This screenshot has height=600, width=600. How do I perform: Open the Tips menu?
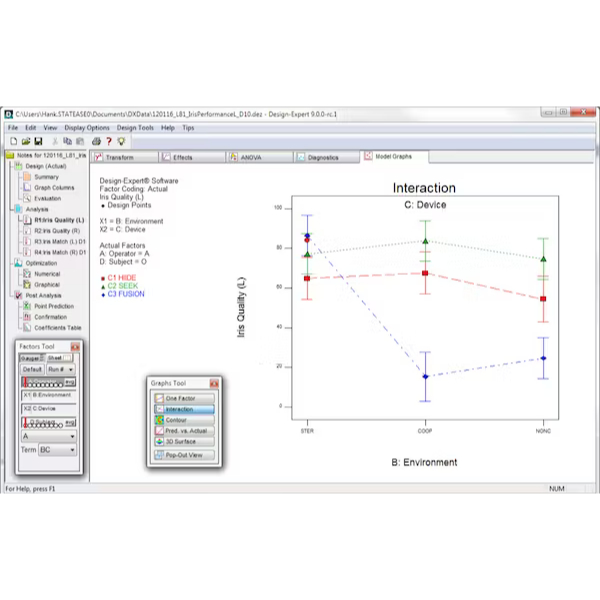(188, 128)
